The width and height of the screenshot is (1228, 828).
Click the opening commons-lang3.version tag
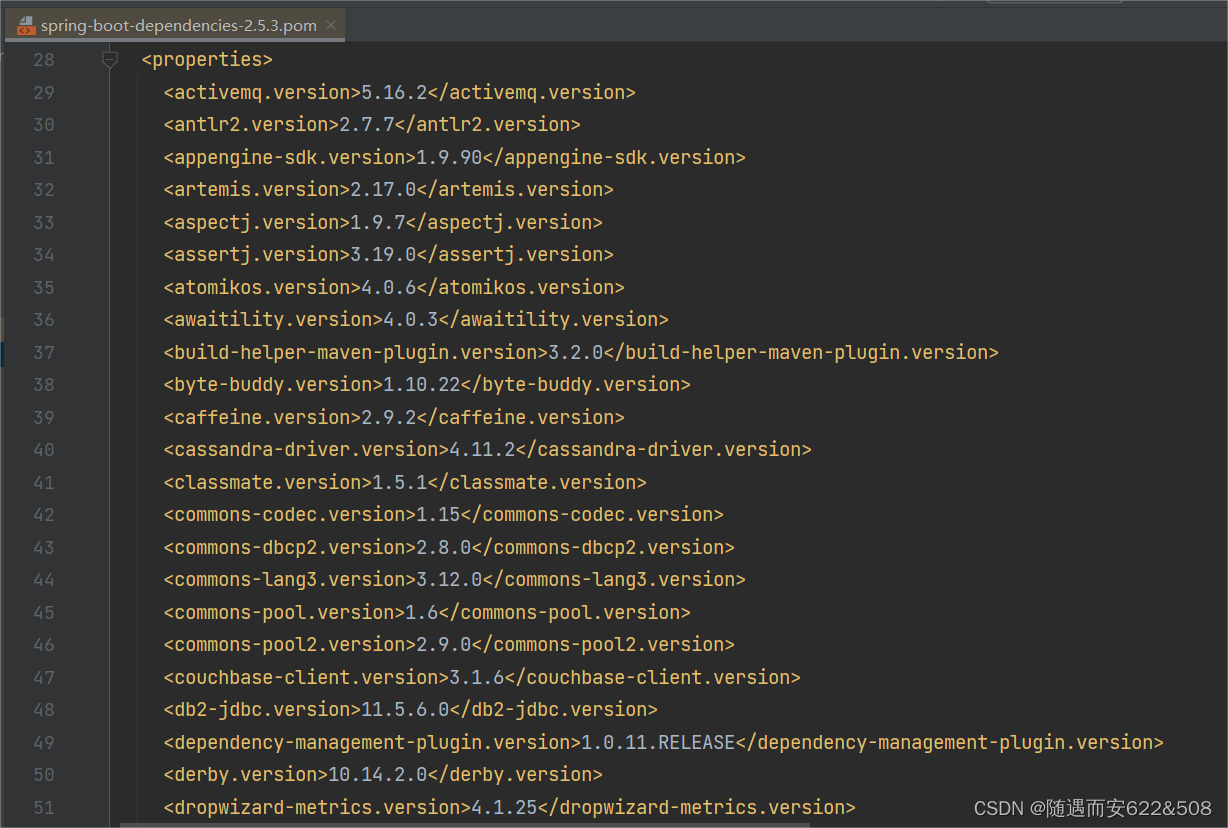[289, 580]
